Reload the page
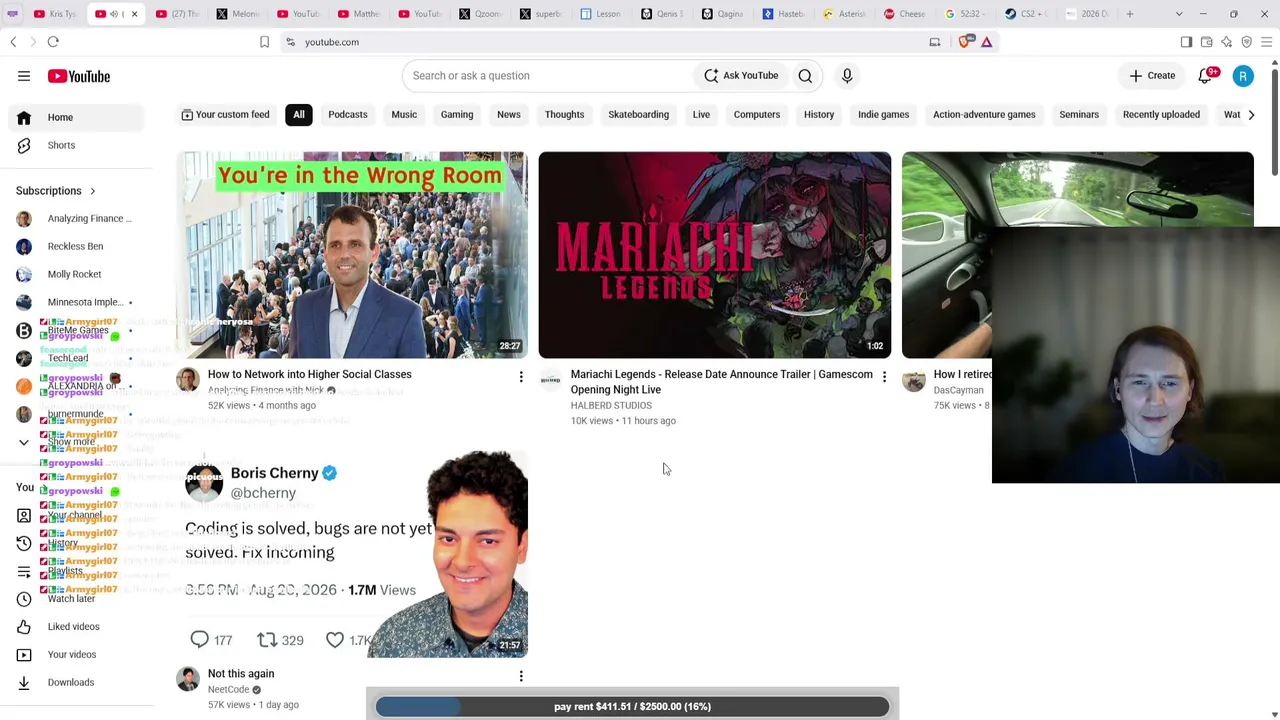1280x720 pixels. point(53,42)
